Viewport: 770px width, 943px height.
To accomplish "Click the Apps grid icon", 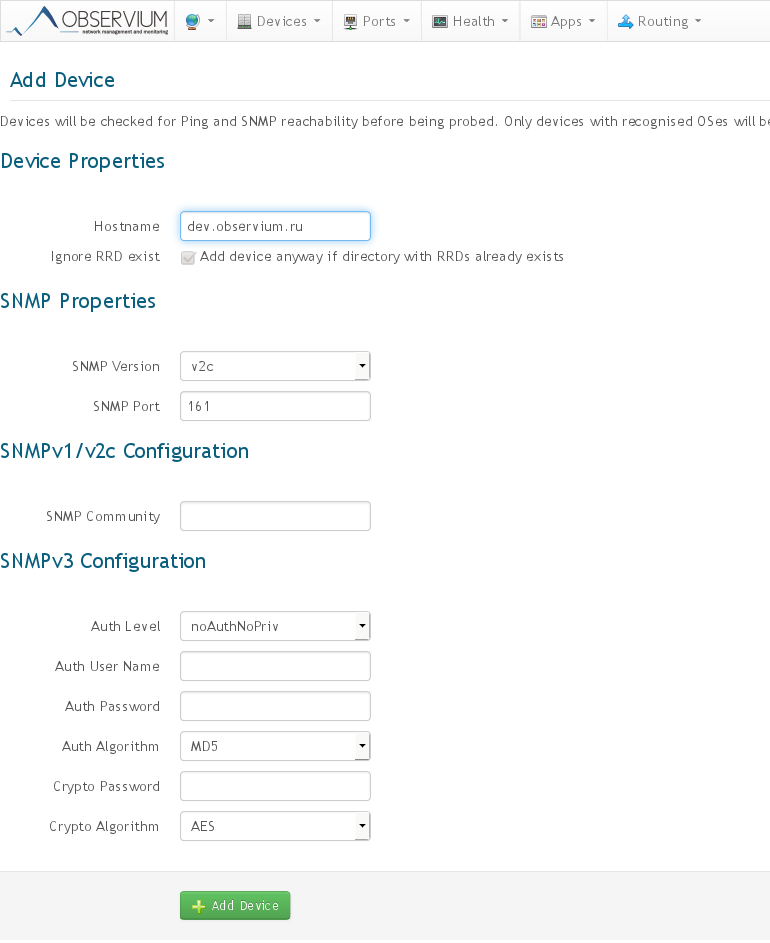I will pyautogui.click(x=538, y=21).
